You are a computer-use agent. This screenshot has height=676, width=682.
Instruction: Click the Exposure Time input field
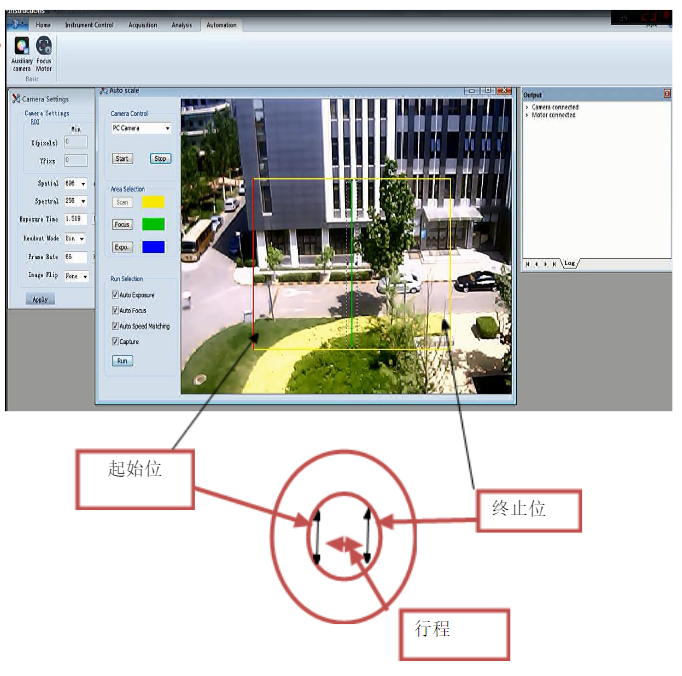[x=74, y=220]
